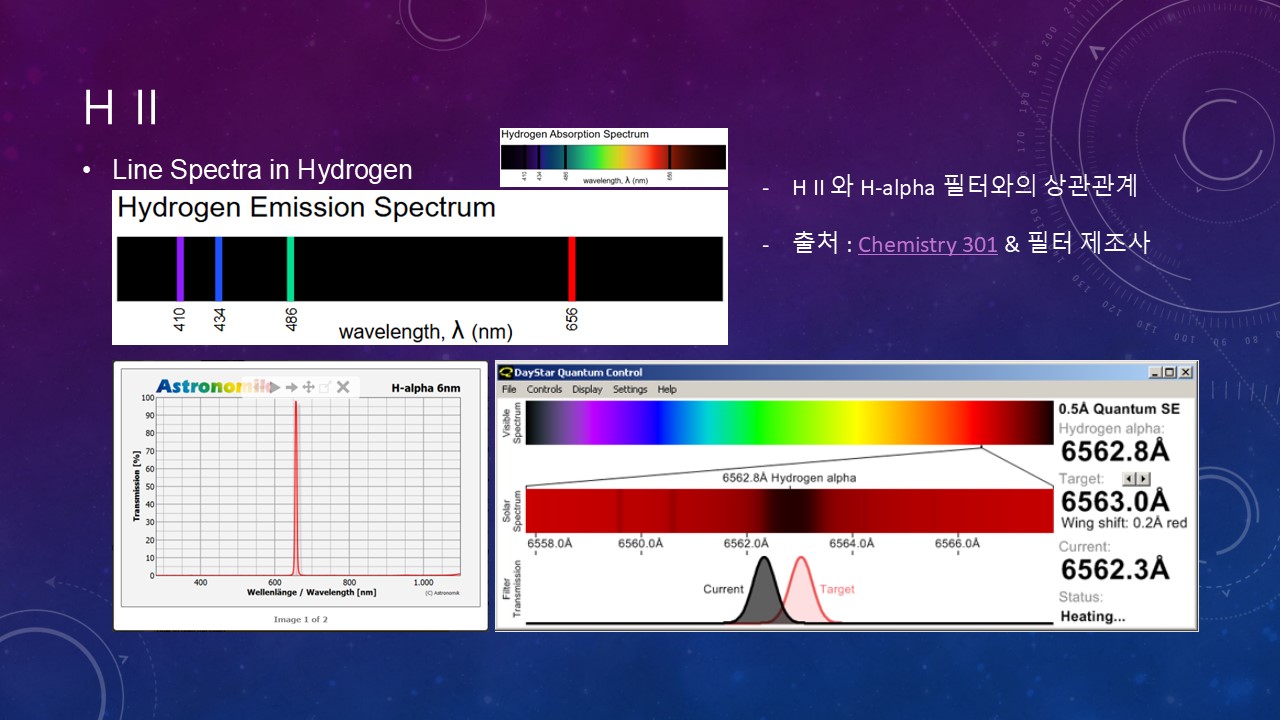Click the 'Image 1 of 2' caption
The width and height of the screenshot is (1280, 720).
[x=301, y=619]
